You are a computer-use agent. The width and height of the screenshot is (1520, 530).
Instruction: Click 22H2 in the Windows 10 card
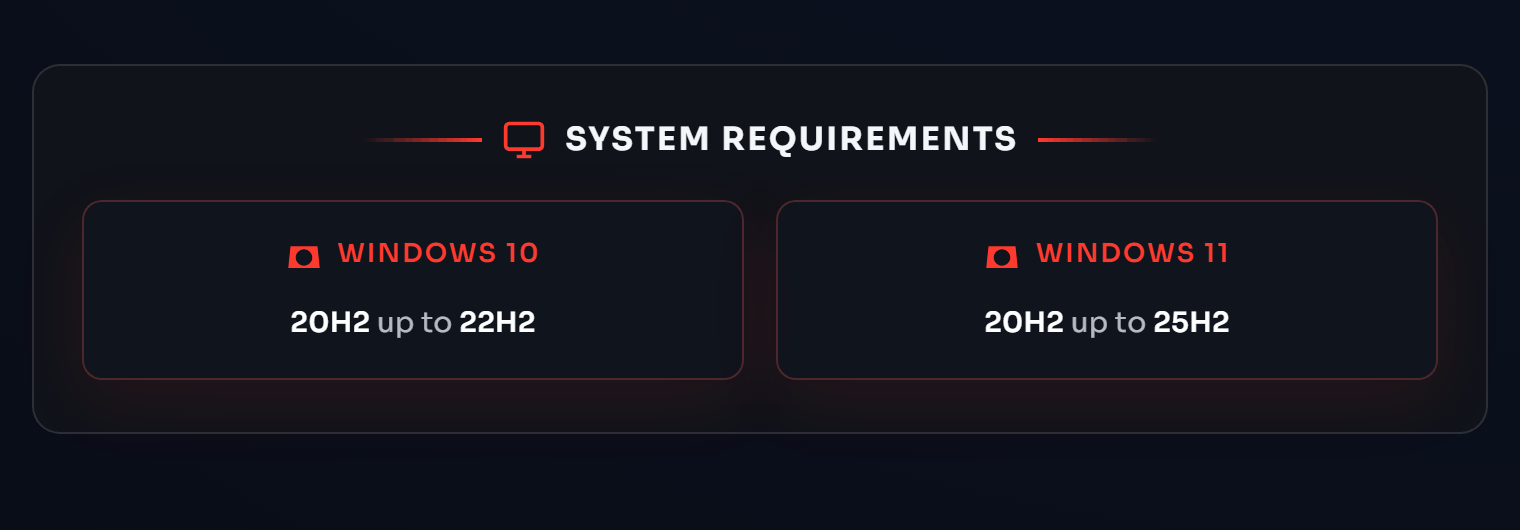(x=497, y=322)
